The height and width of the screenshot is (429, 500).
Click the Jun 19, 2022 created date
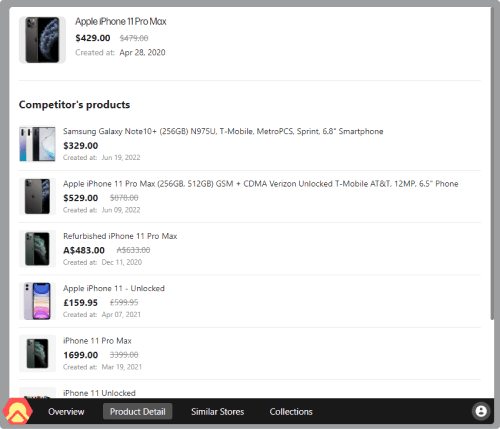pos(121,158)
